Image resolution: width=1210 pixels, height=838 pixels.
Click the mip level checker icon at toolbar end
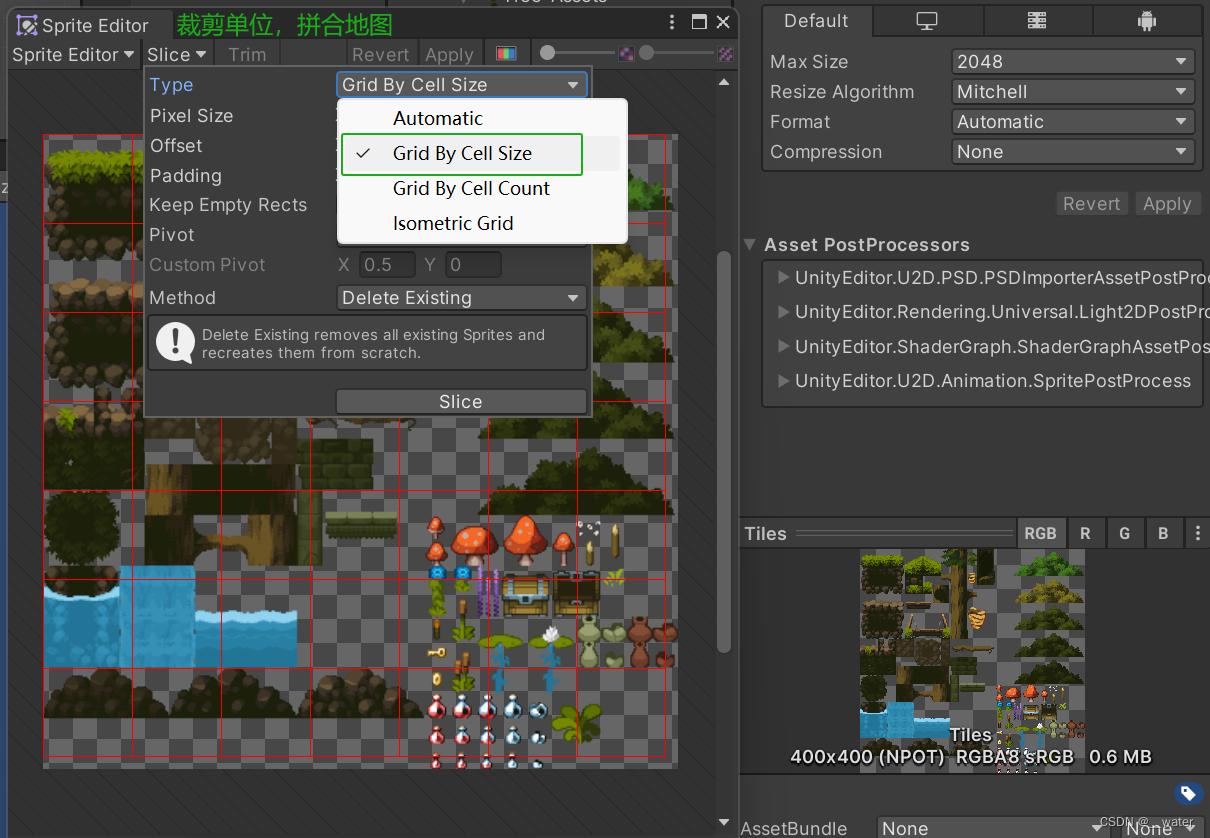726,53
